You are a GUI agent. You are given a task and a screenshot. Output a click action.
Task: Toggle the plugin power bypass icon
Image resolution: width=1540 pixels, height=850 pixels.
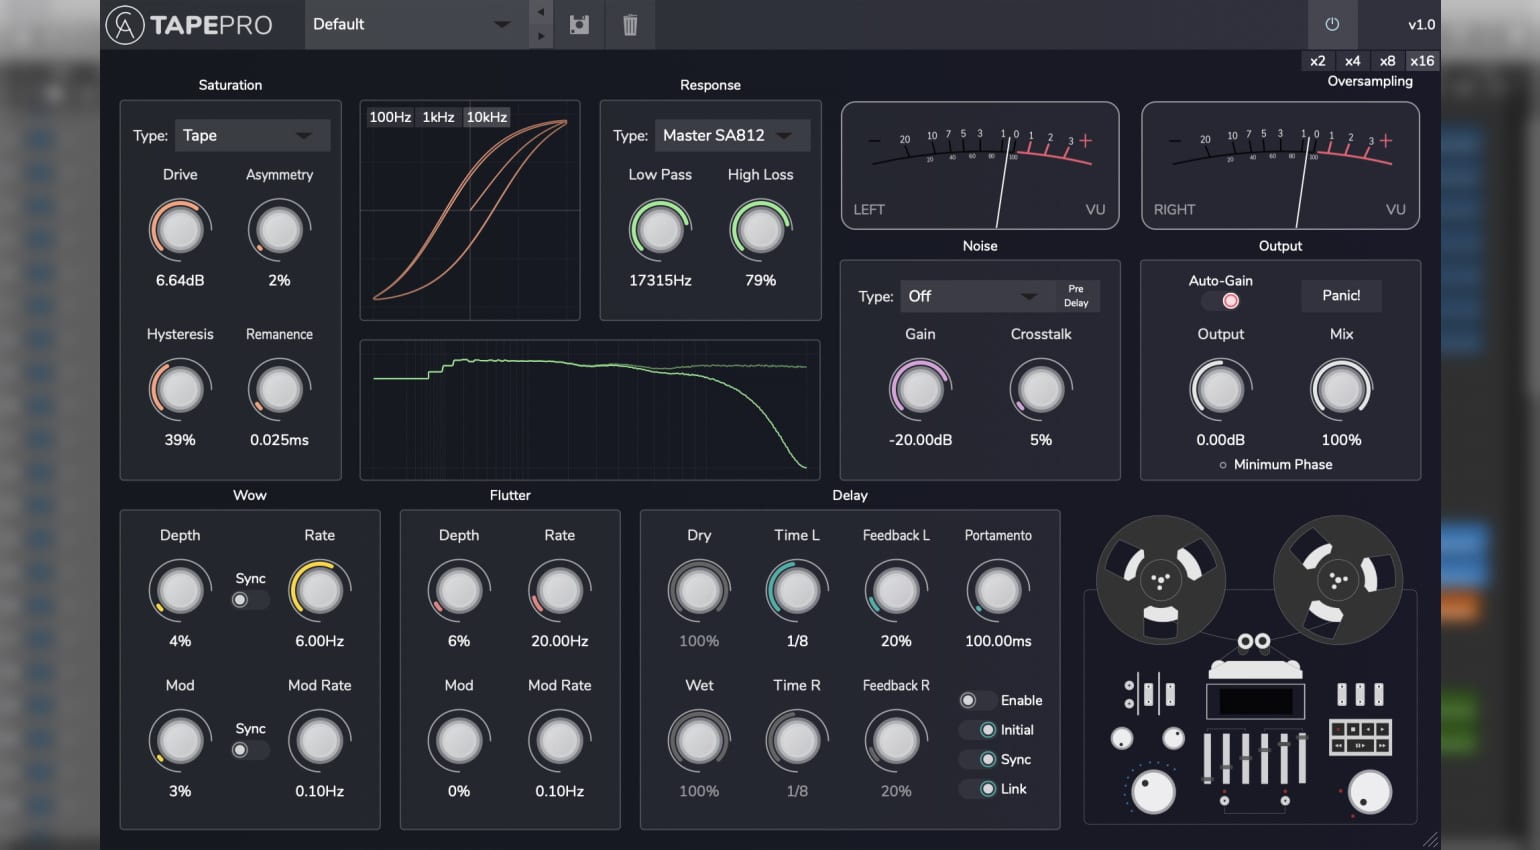pyautogui.click(x=1331, y=25)
